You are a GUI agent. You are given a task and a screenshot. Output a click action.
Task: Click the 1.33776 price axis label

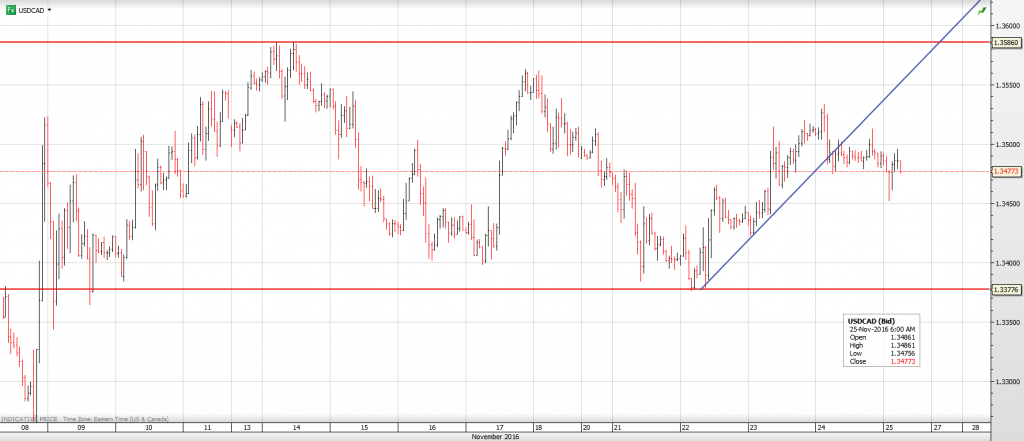[1005, 290]
